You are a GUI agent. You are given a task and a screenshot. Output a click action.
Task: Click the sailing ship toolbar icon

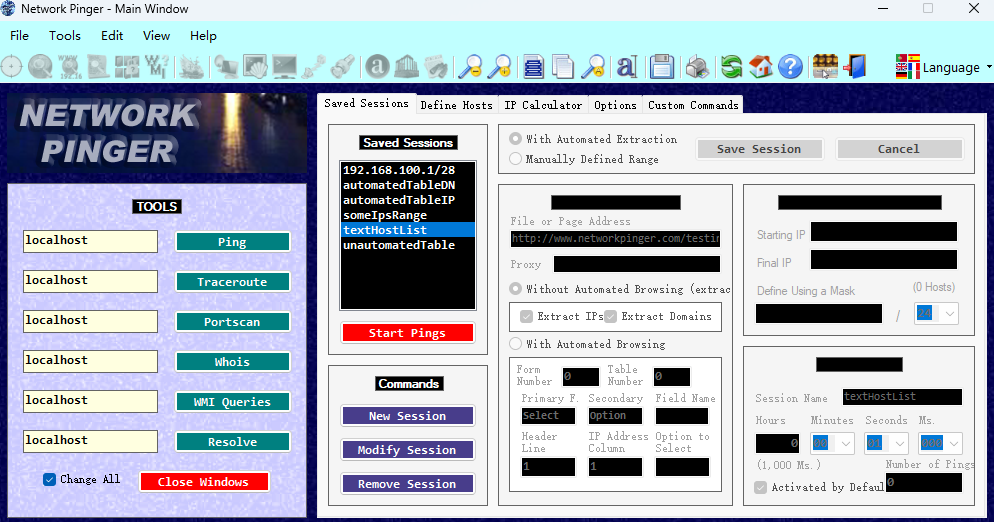click(x=191, y=67)
